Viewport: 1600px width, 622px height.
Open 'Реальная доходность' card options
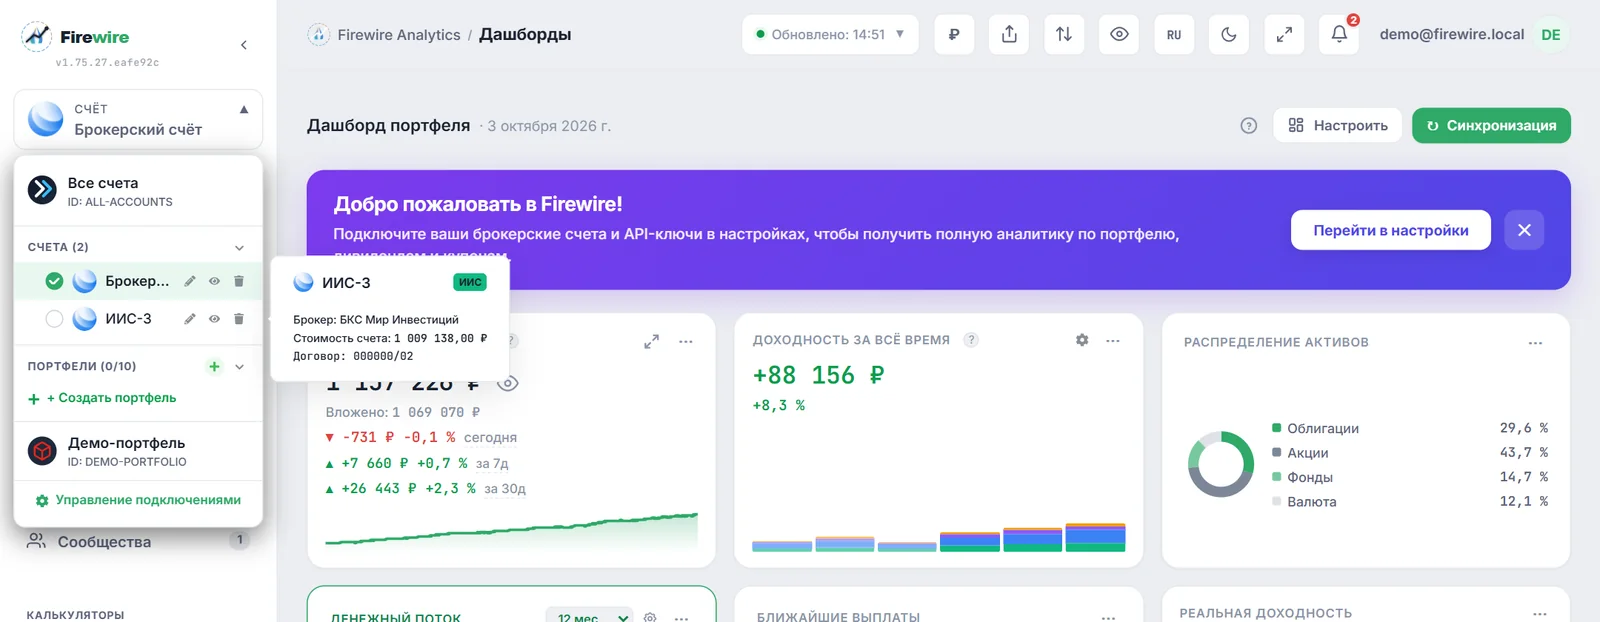[x=1539, y=614]
